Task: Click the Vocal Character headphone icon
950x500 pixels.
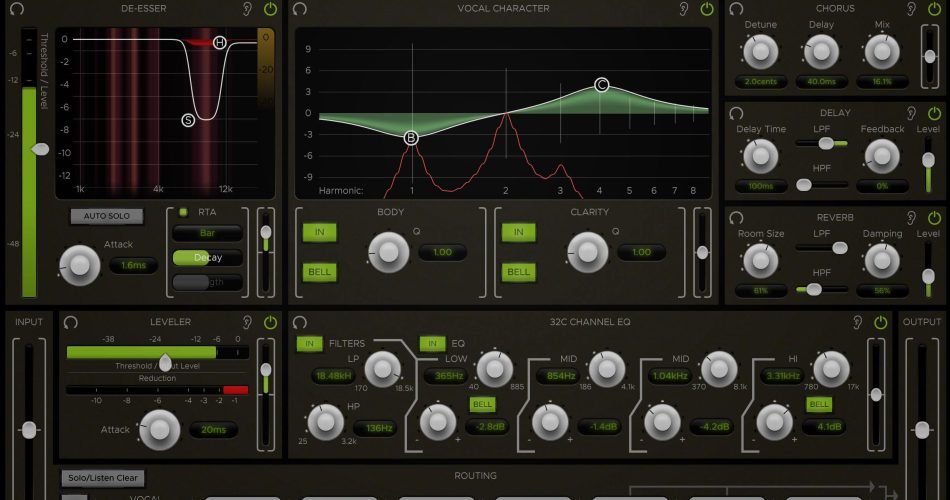Action: (301, 9)
